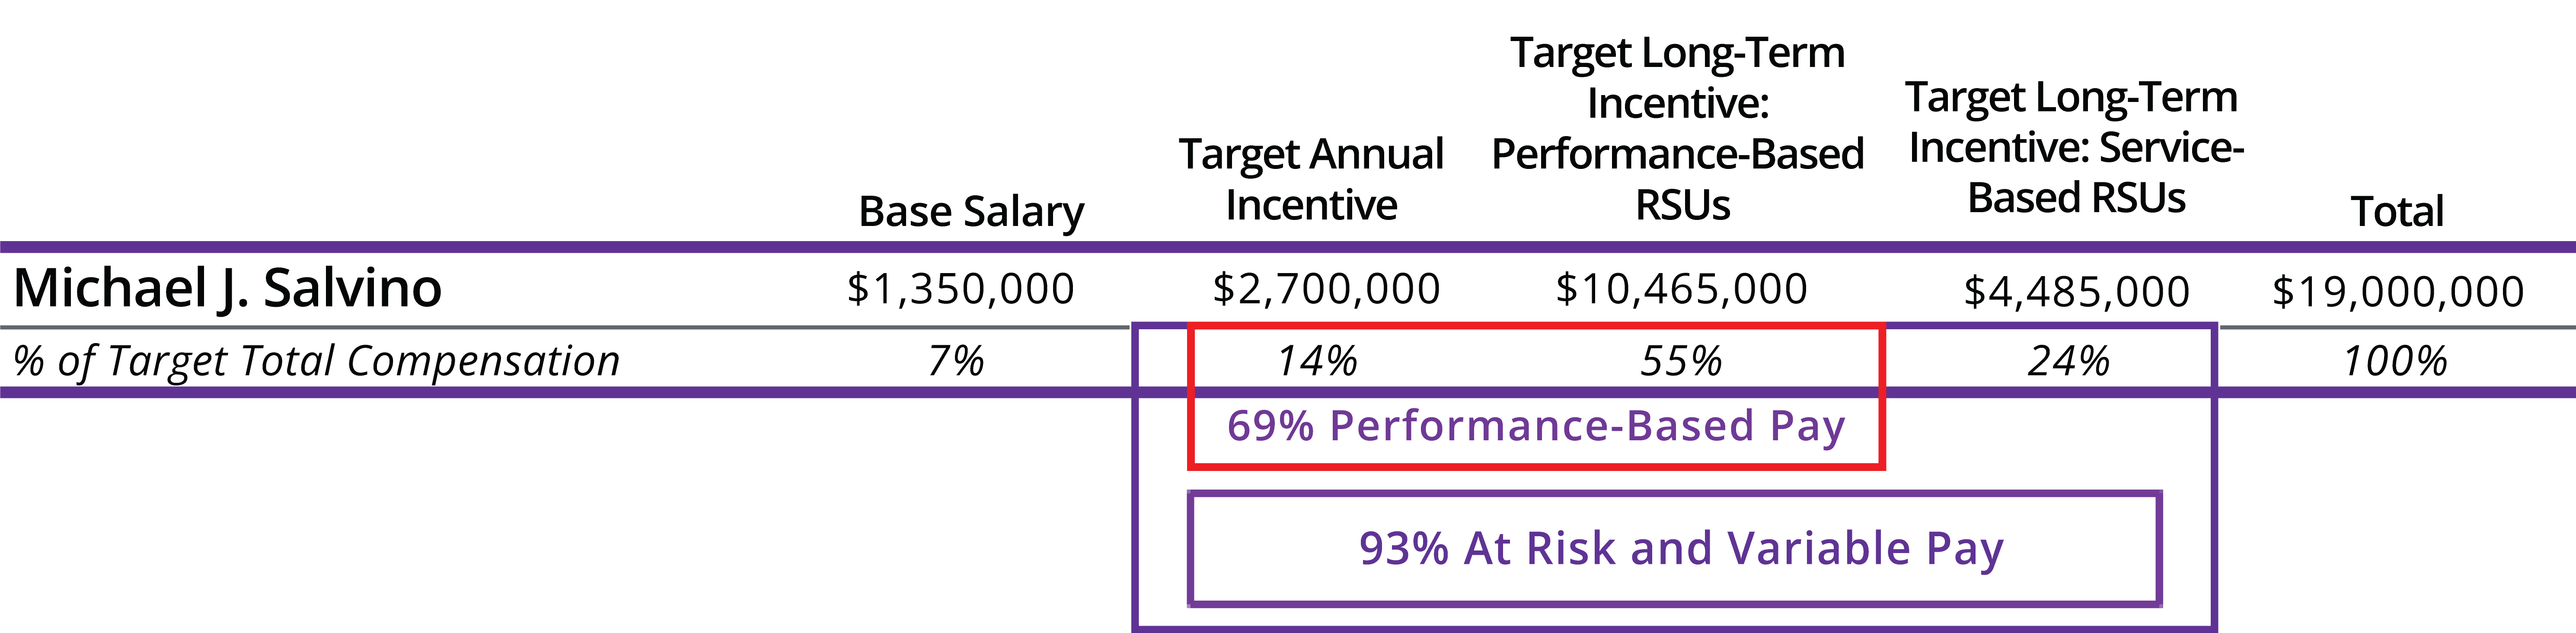Viewport: 2576px width, 633px height.
Task: Click the 55% performance RSUs percentage
Action: 1681,361
